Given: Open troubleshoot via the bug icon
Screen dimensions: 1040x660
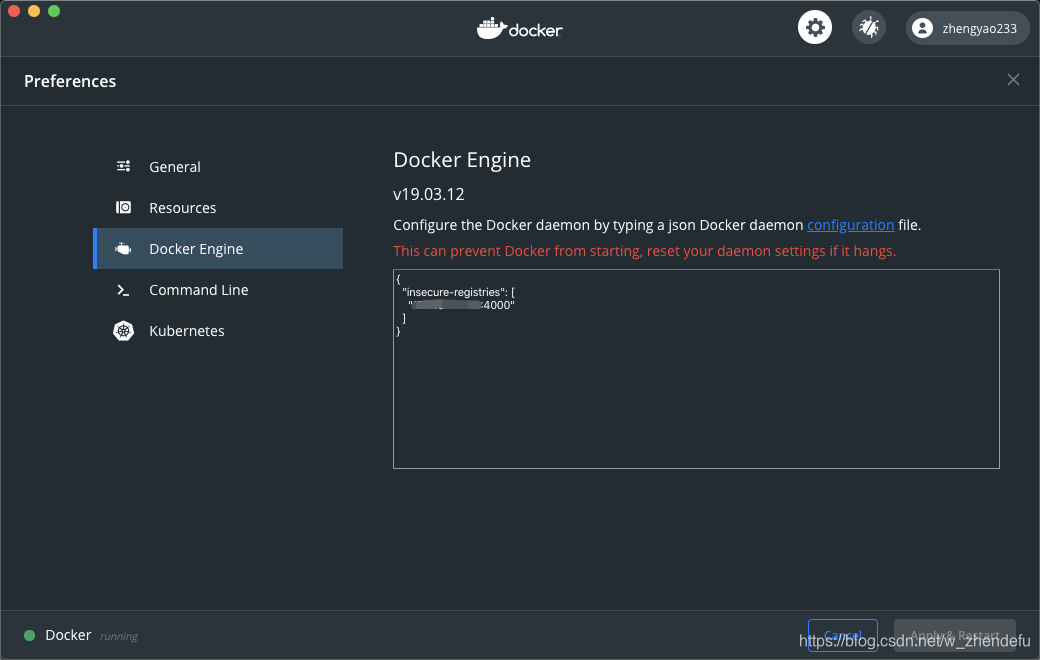Looking at the screenshot, I should (868, 28).
